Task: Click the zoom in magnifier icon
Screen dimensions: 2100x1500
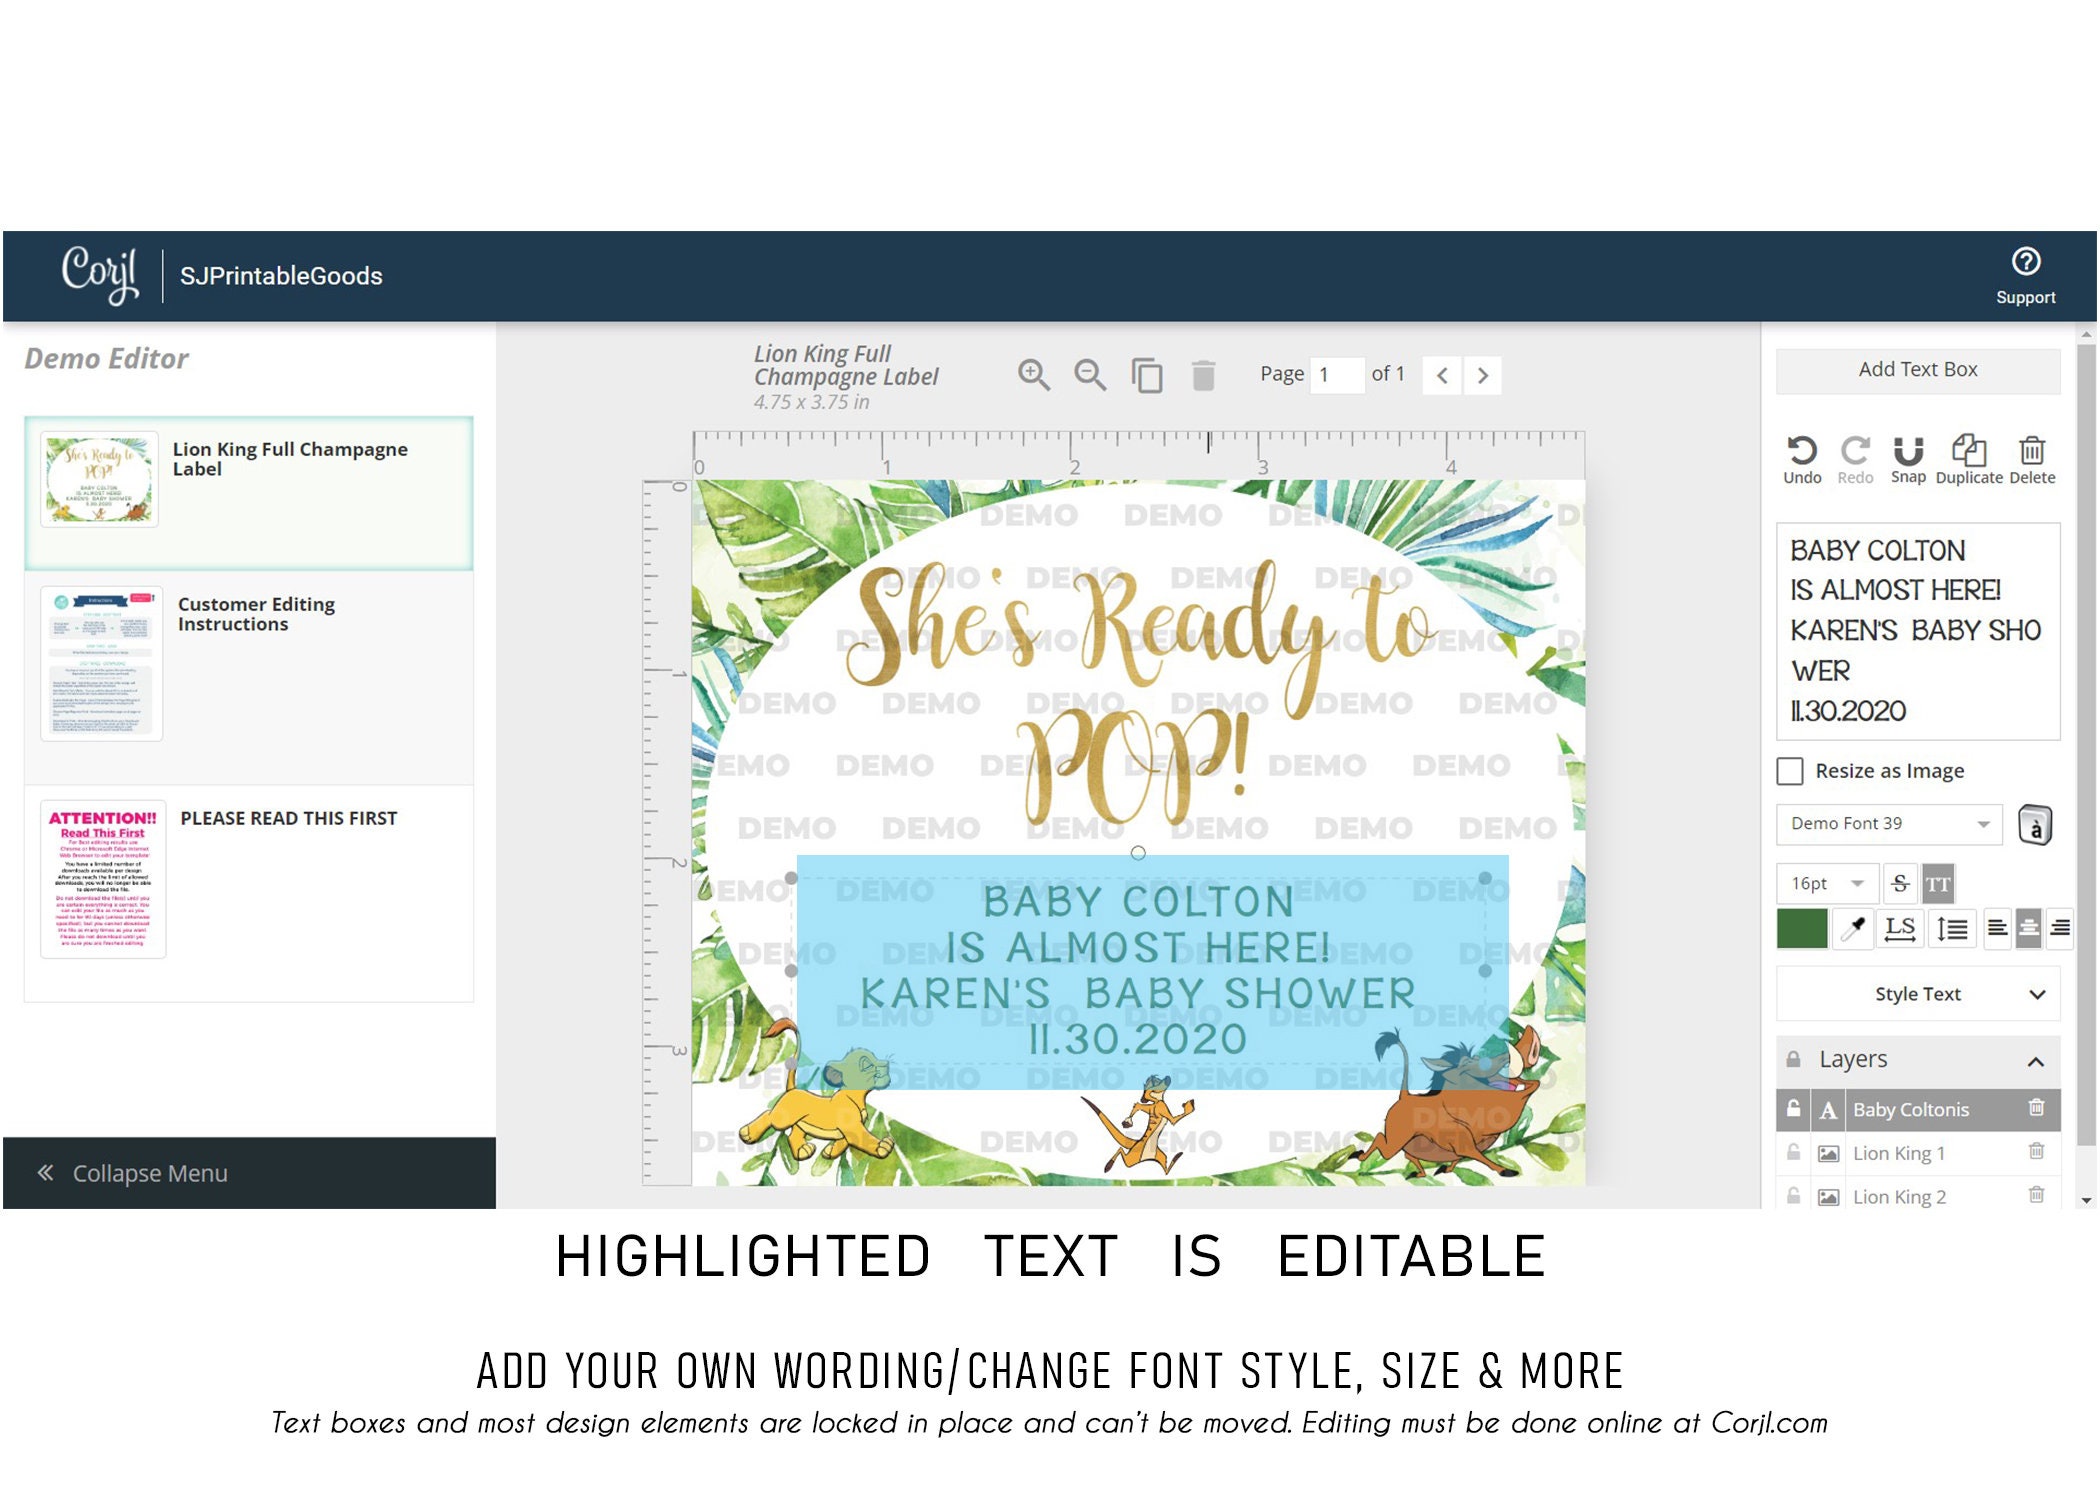Action: click(1033, 375)
